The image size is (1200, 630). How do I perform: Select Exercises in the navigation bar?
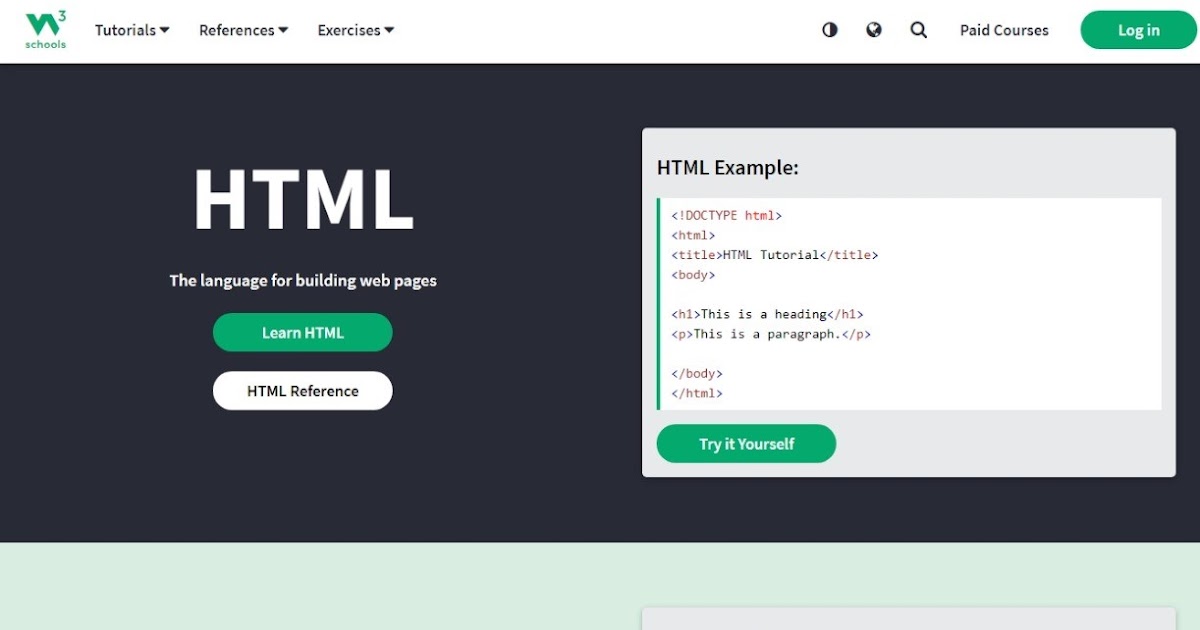355,30
